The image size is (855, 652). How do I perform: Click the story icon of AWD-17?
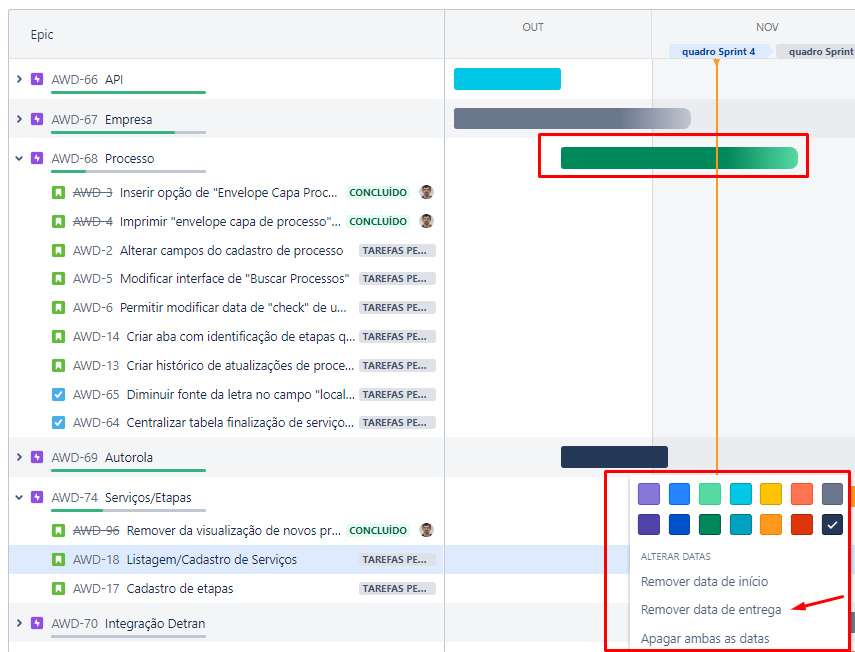[58, 588]
